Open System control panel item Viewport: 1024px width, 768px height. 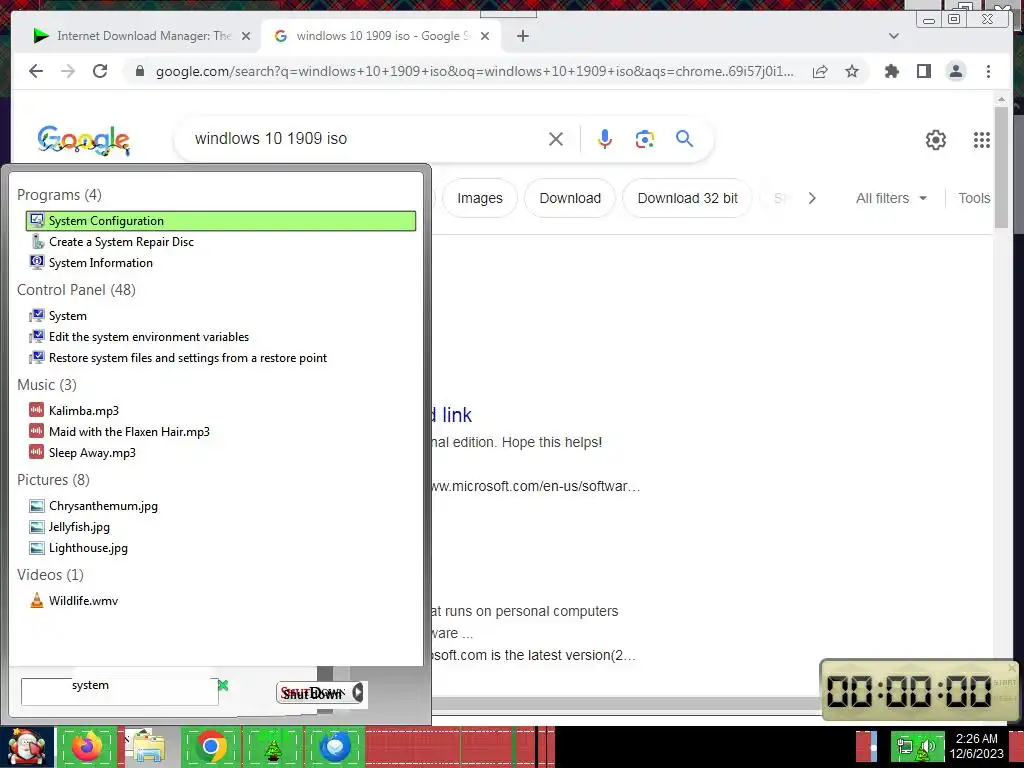pos(67,315)
